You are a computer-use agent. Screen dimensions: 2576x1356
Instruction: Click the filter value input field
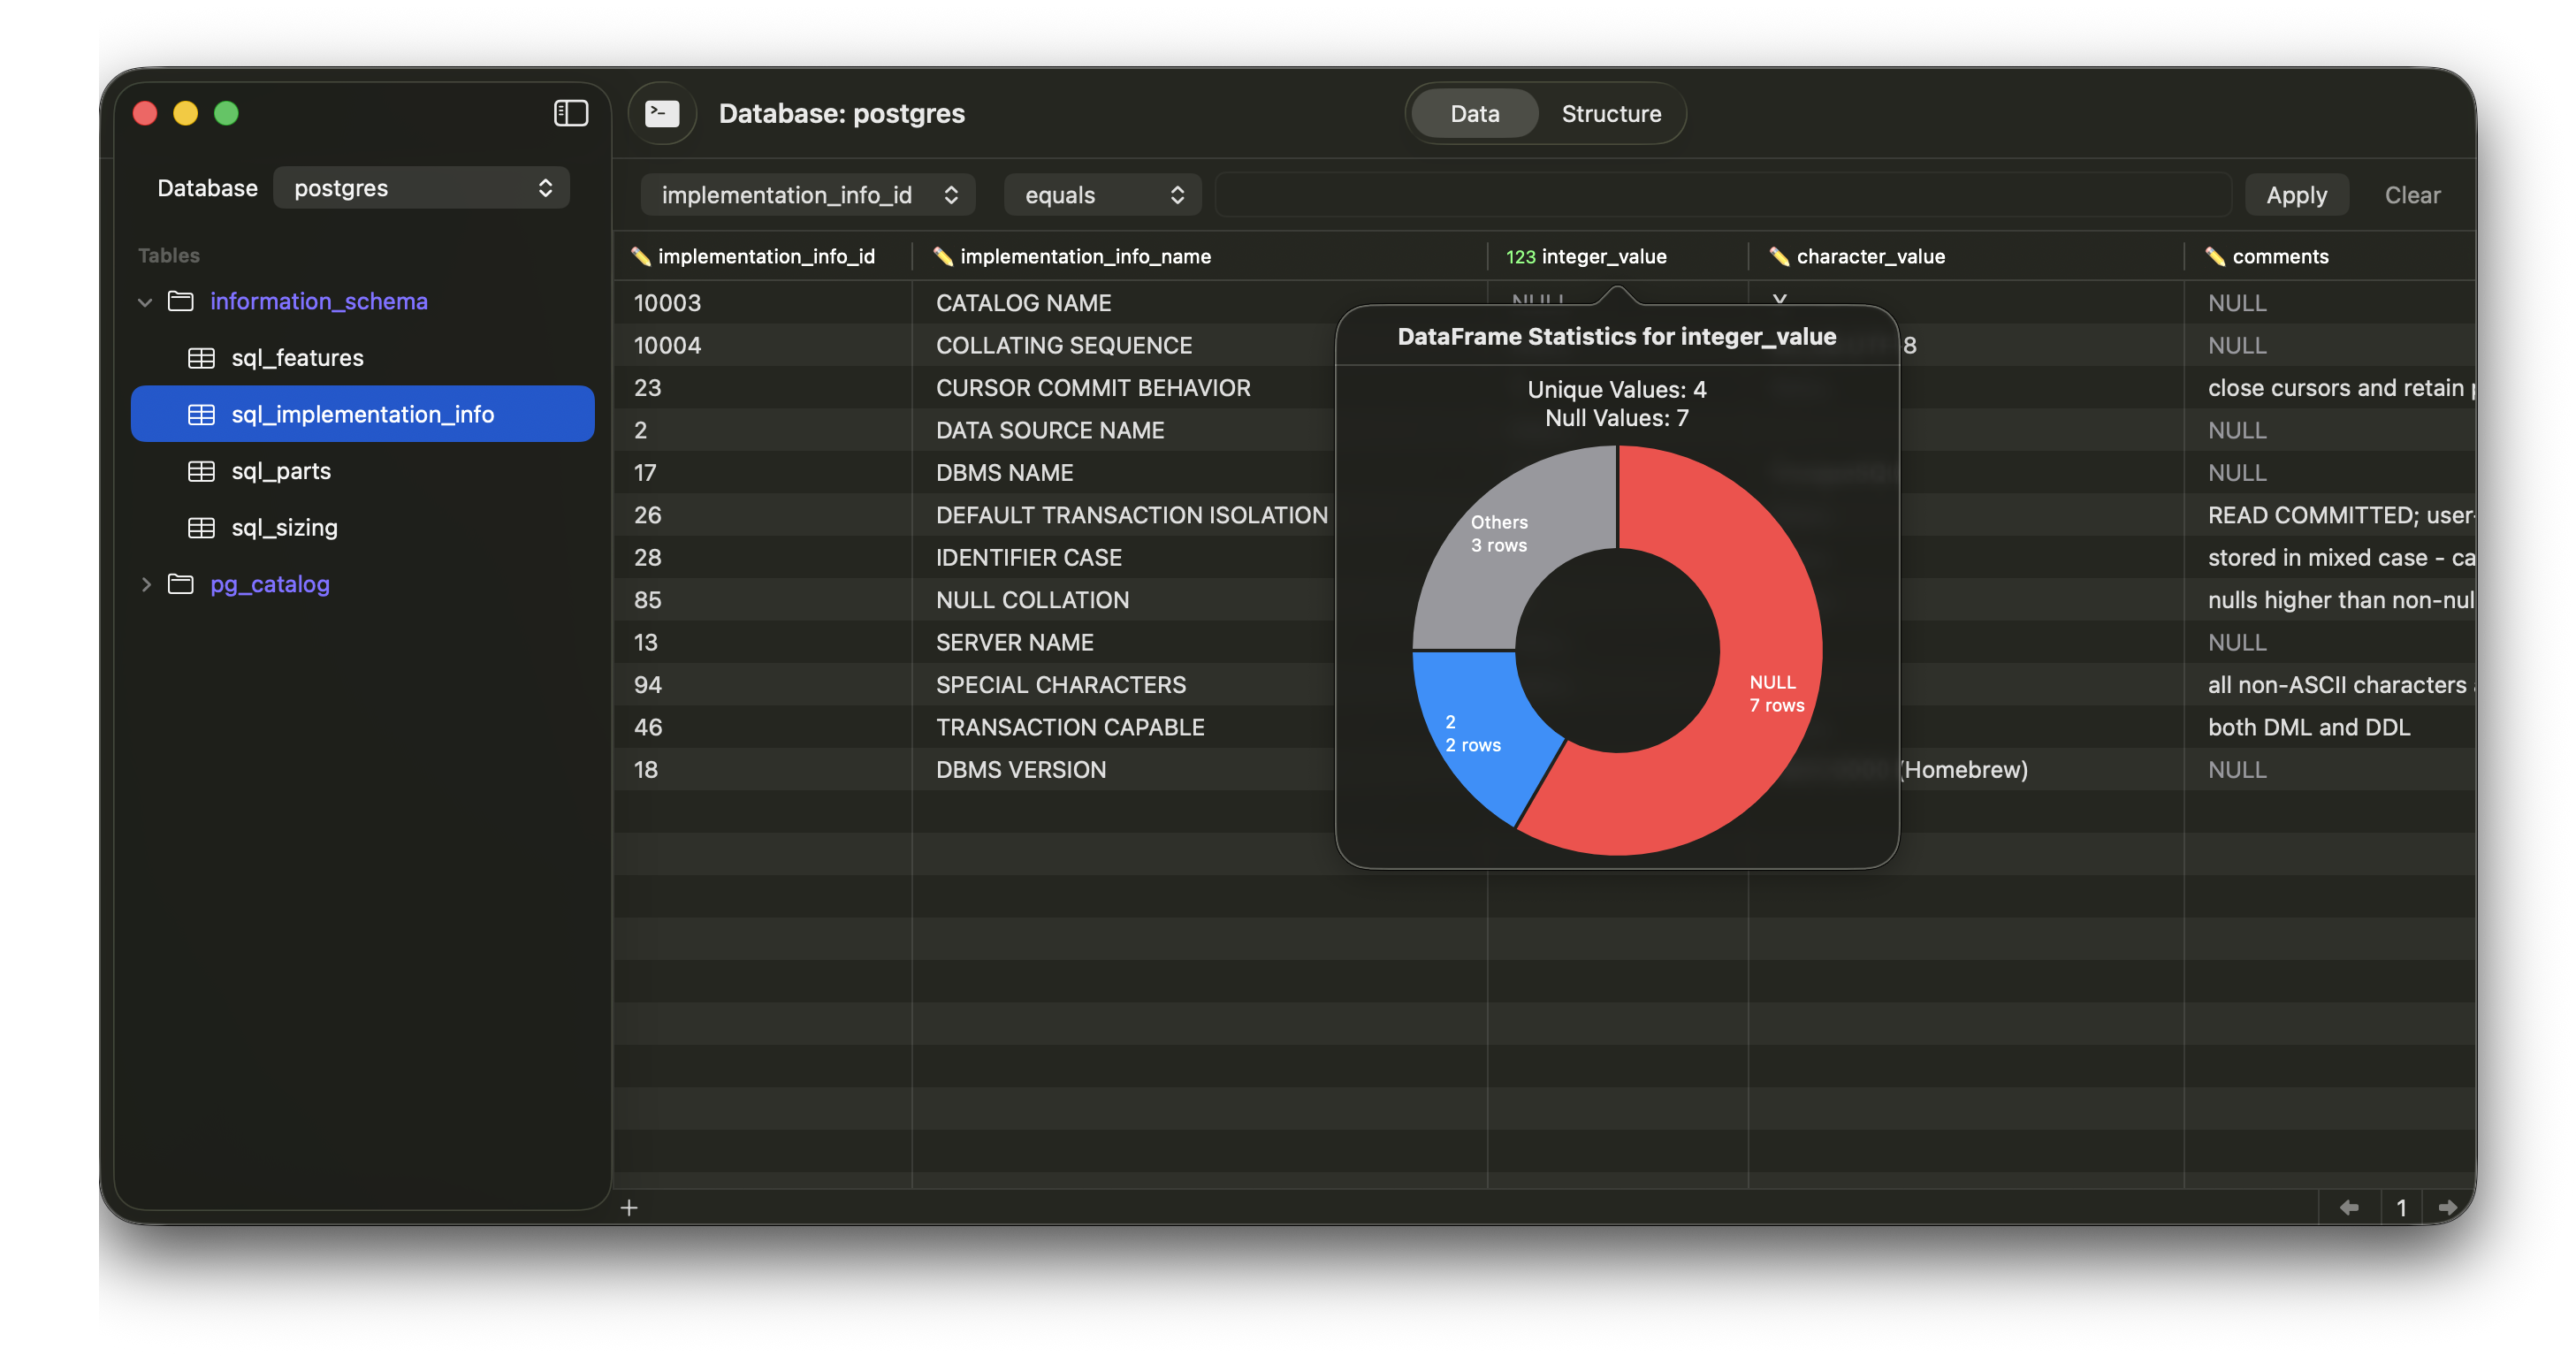(x=1723, y=195)
